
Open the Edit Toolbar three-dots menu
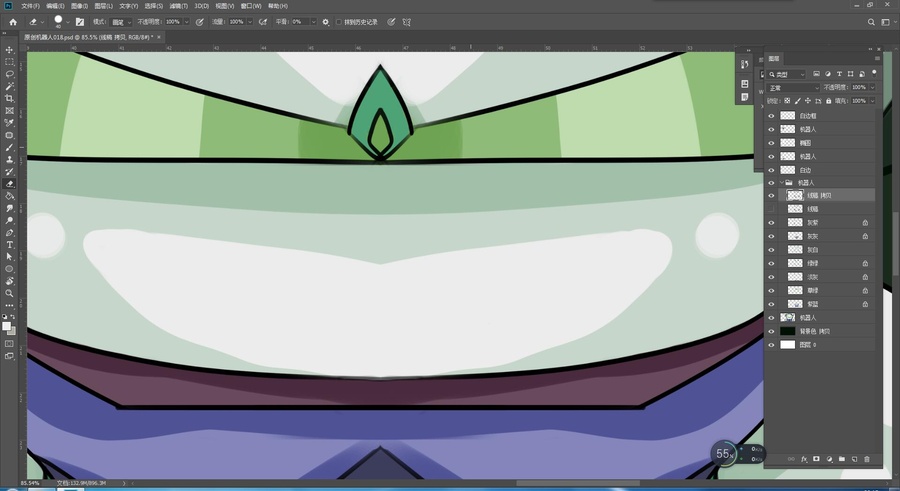click(x=9, y=306)
